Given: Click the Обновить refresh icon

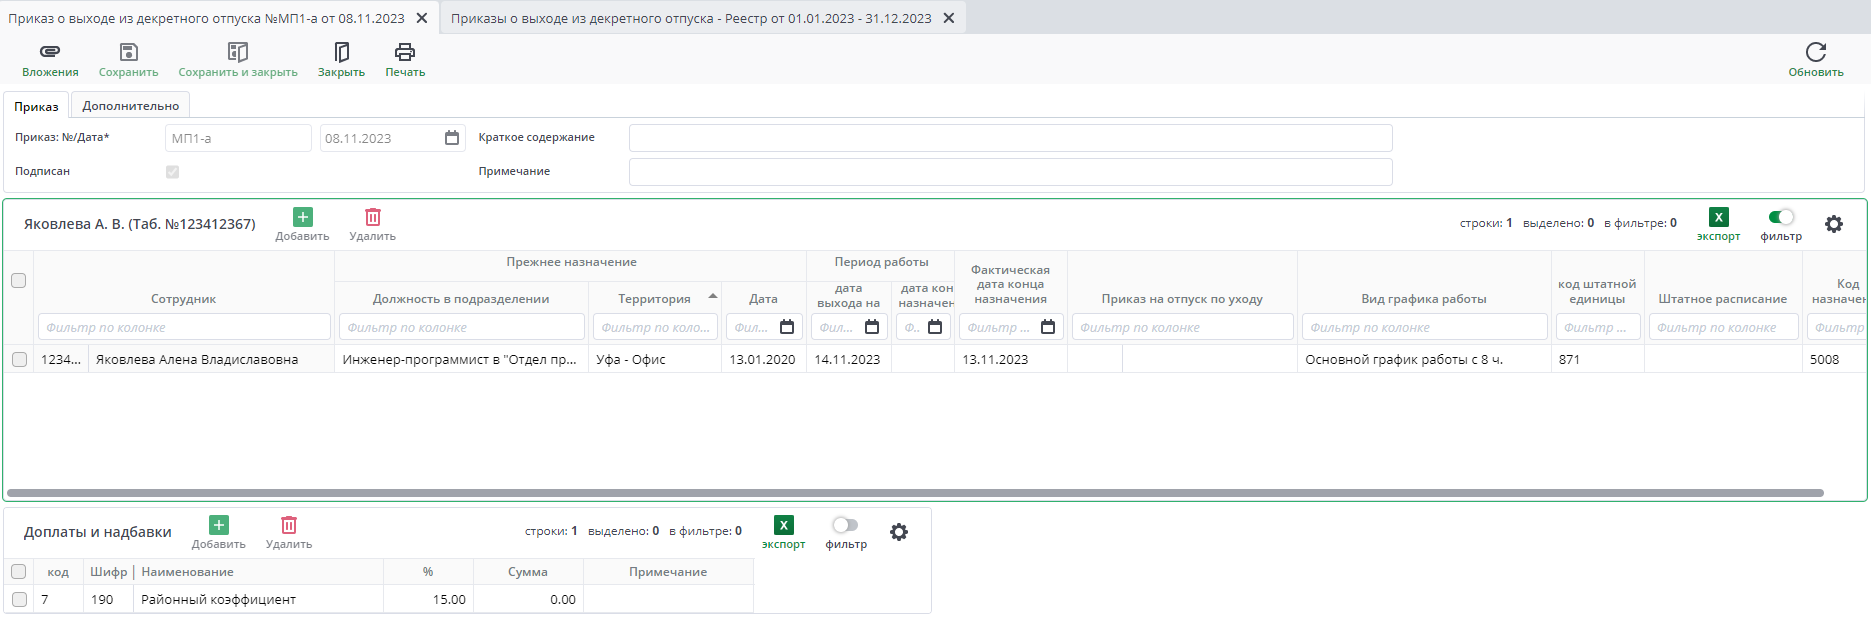Looking at the screenshot, I should (1816, 52).
